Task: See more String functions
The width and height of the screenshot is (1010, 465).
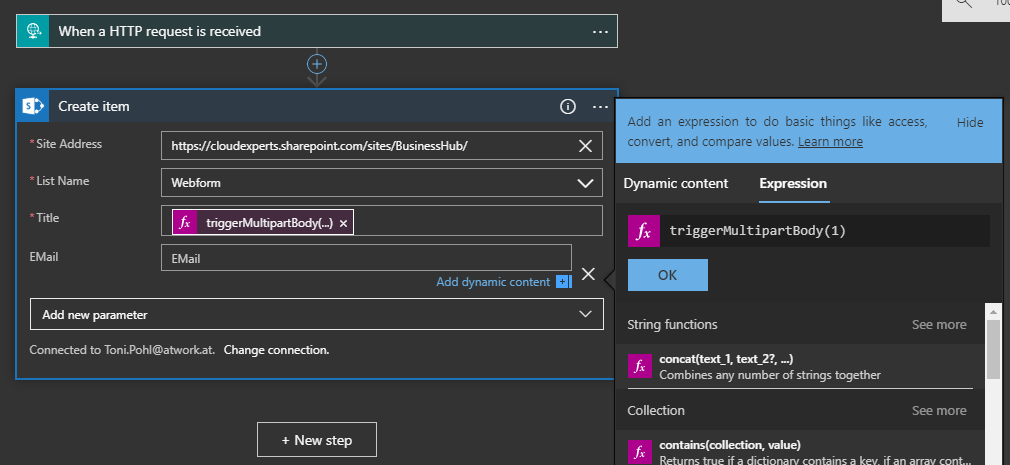Action: point(938,325)
